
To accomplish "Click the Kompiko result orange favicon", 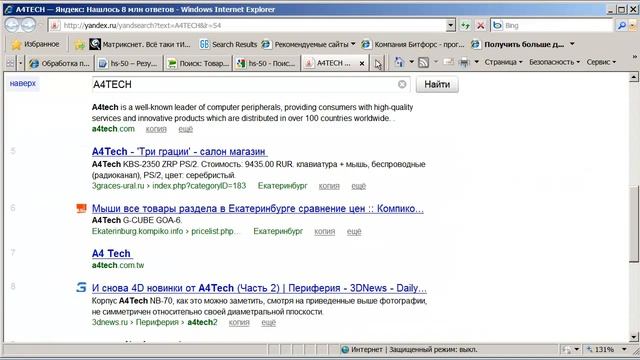I will 81,208.
